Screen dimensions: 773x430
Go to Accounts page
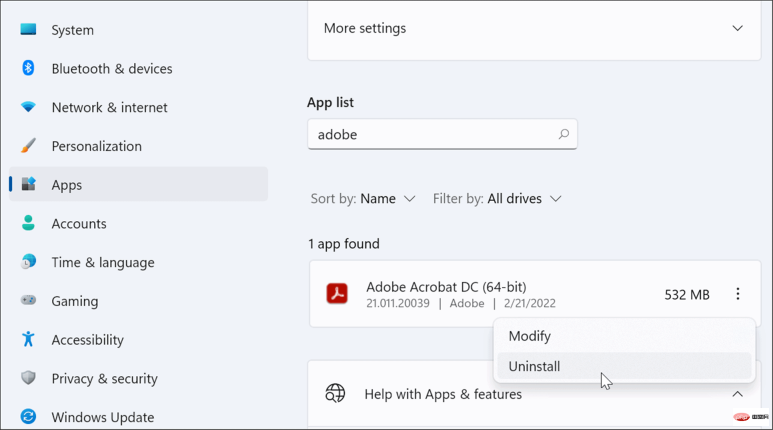79,224
